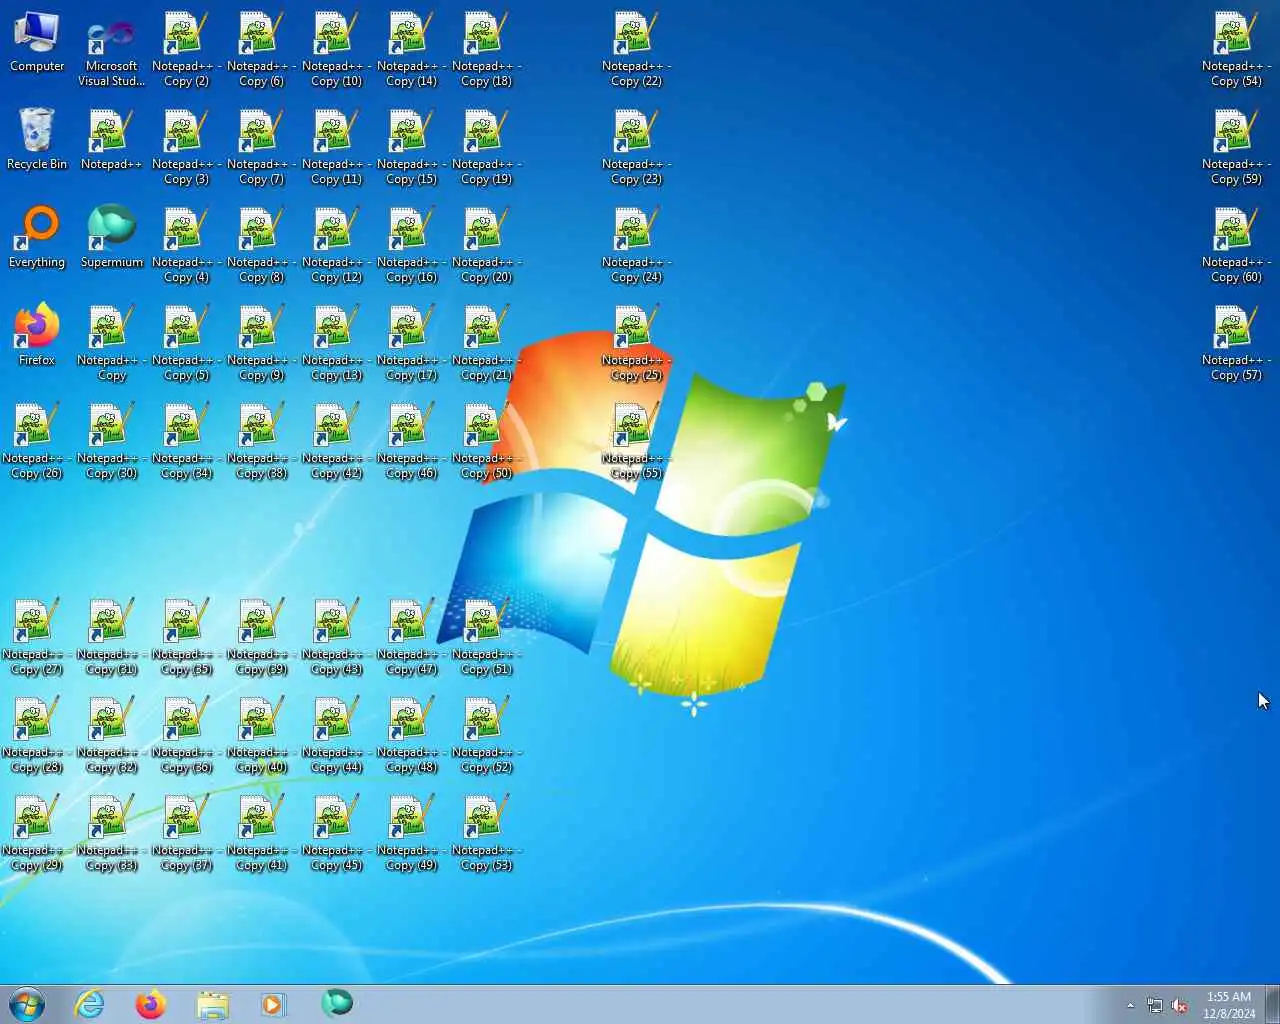
Task: Open the Computer desktop icon
Action: [x=37, y=42]
